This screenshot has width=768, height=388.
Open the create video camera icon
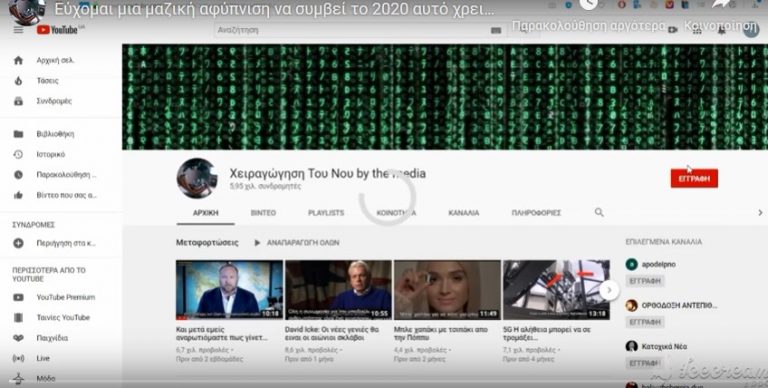click(672, 30)
